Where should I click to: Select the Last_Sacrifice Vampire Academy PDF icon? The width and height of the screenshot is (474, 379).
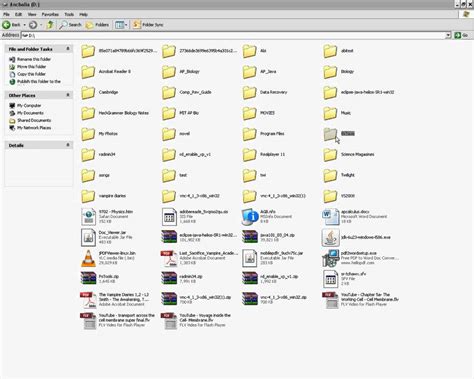[169, 258]
